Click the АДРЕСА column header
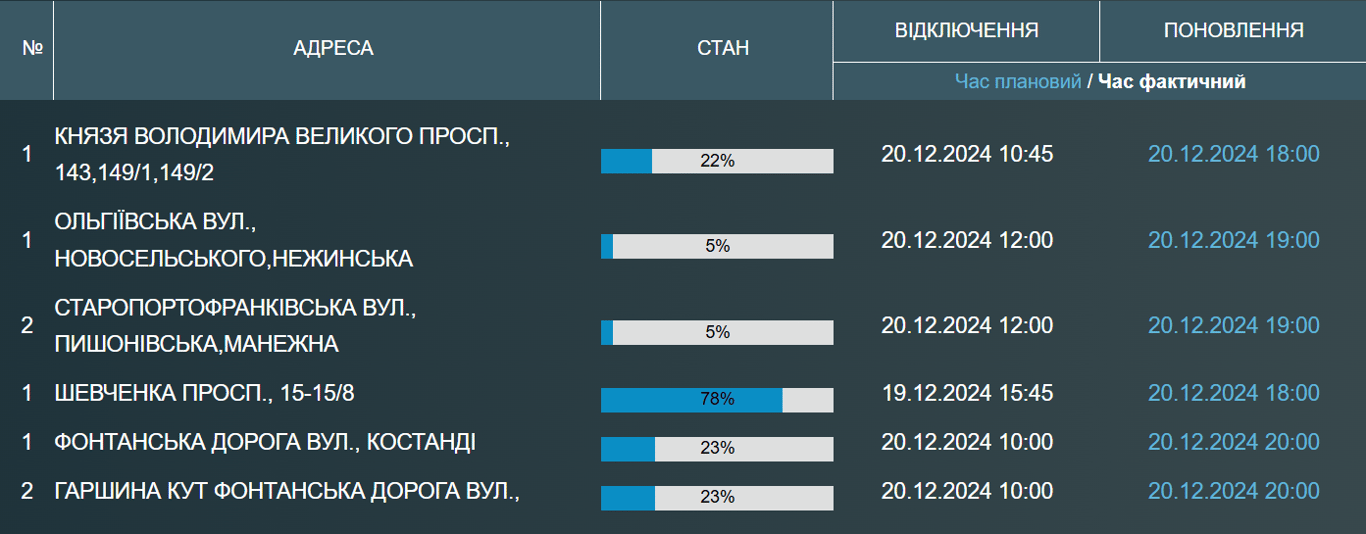The width and height of the screenshot is (1366, 534). 333,48
